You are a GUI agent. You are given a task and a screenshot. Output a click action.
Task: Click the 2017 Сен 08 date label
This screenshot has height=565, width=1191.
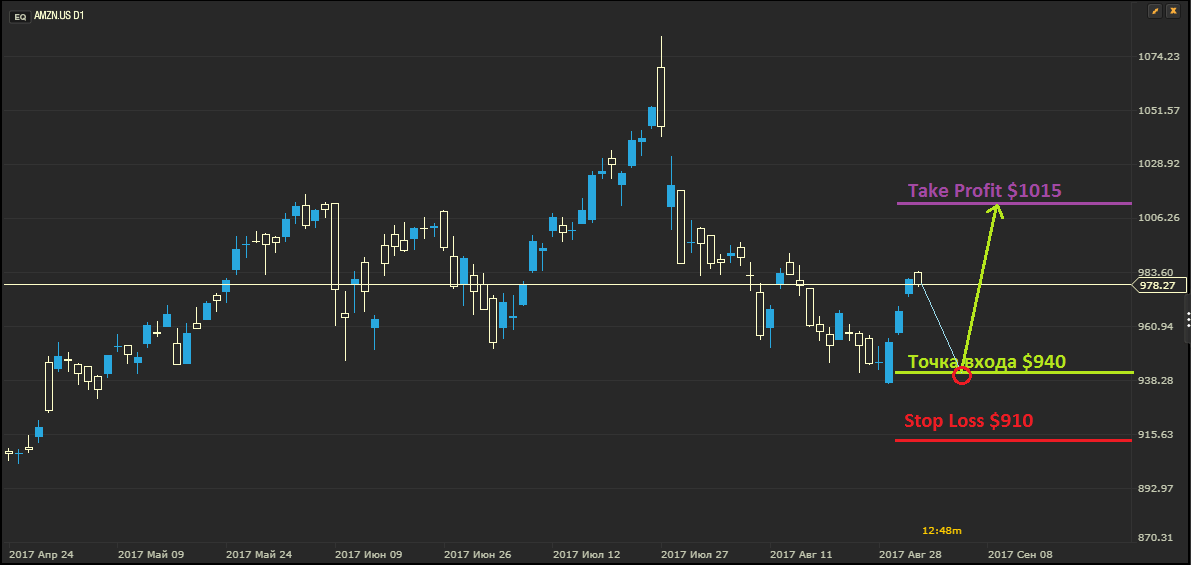coord(1020,554)
